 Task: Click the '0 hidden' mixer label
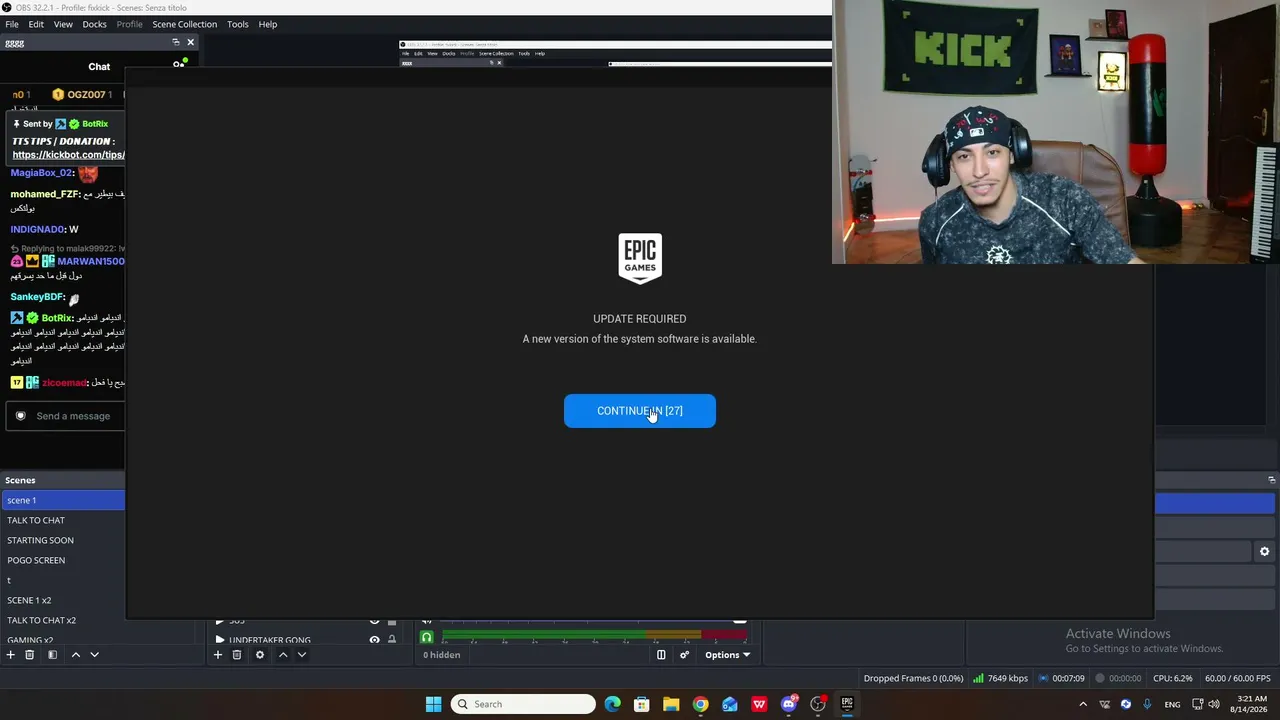click(x=441, y=655)
